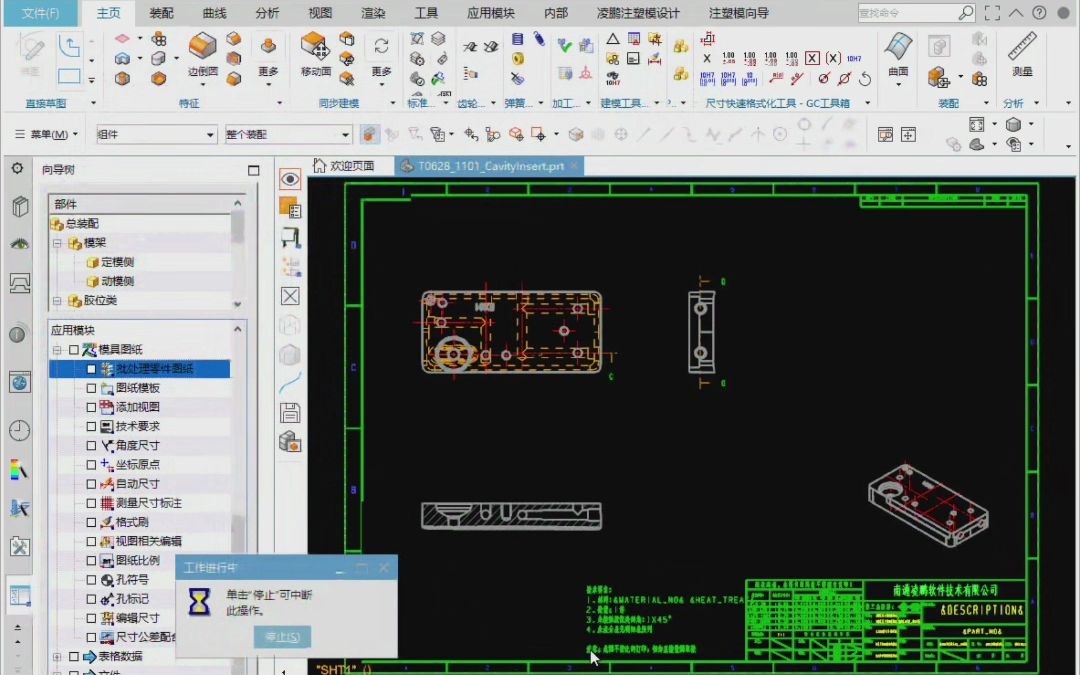Click the fit view icon

pos(977,124)
